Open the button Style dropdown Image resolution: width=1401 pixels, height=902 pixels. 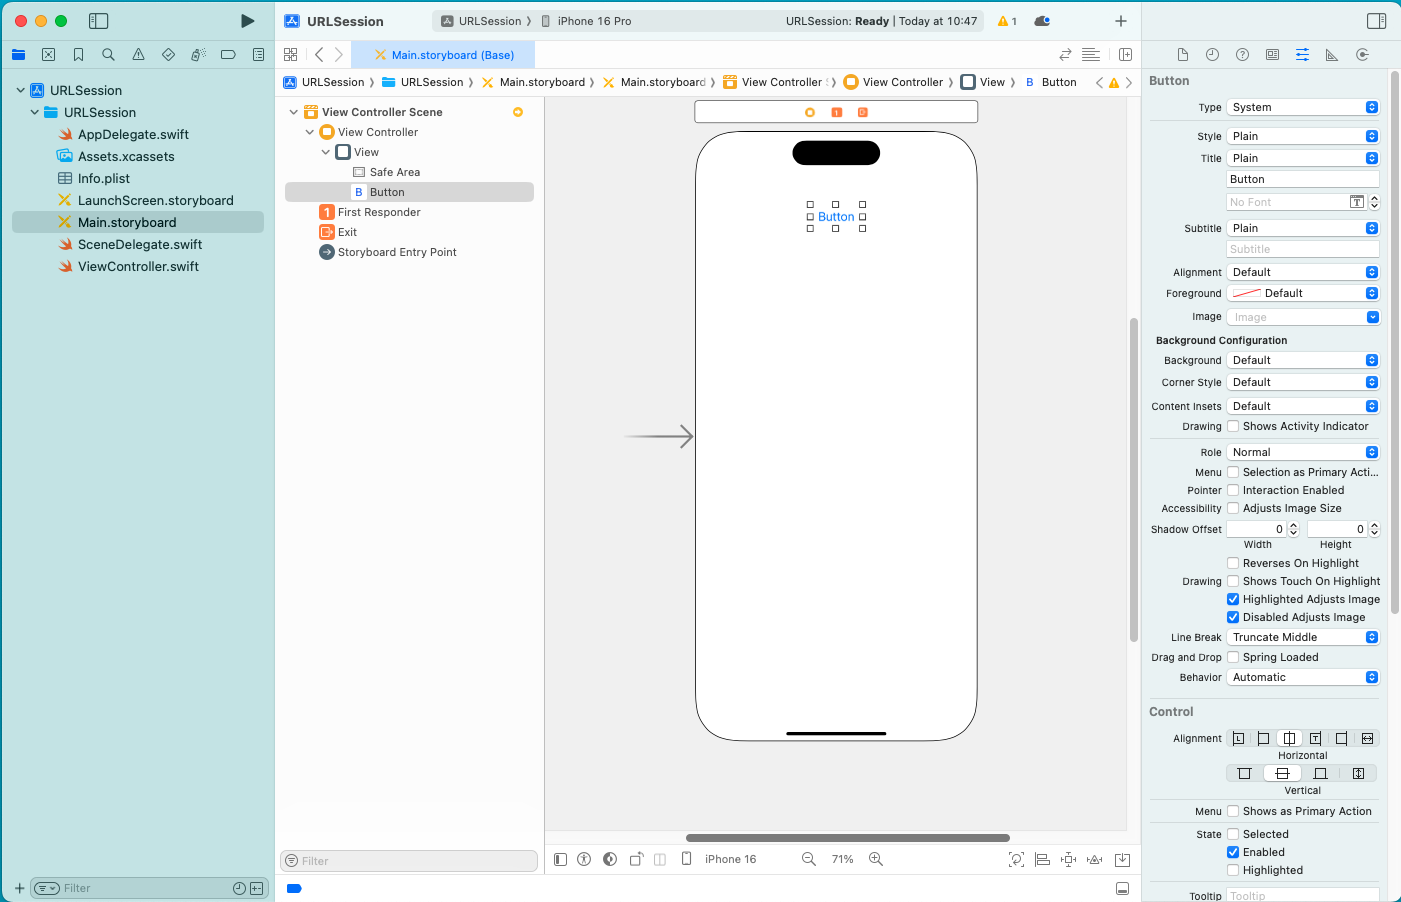click(1303, 136)
